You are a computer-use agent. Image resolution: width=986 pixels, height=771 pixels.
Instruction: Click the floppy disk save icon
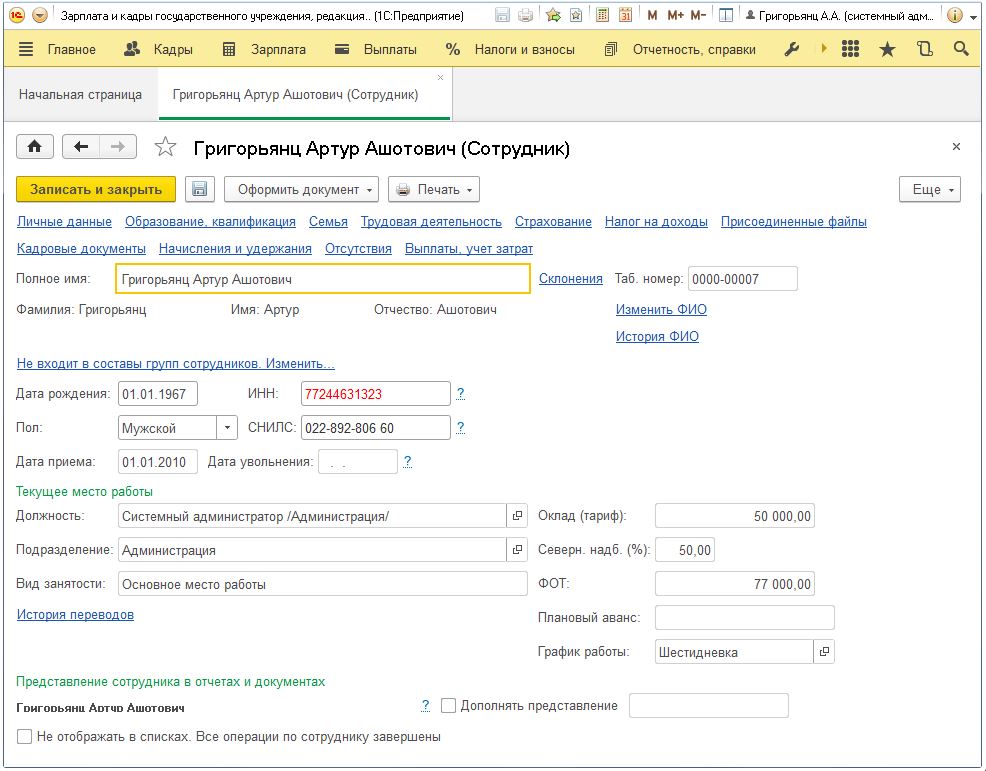tap(198, 189)
